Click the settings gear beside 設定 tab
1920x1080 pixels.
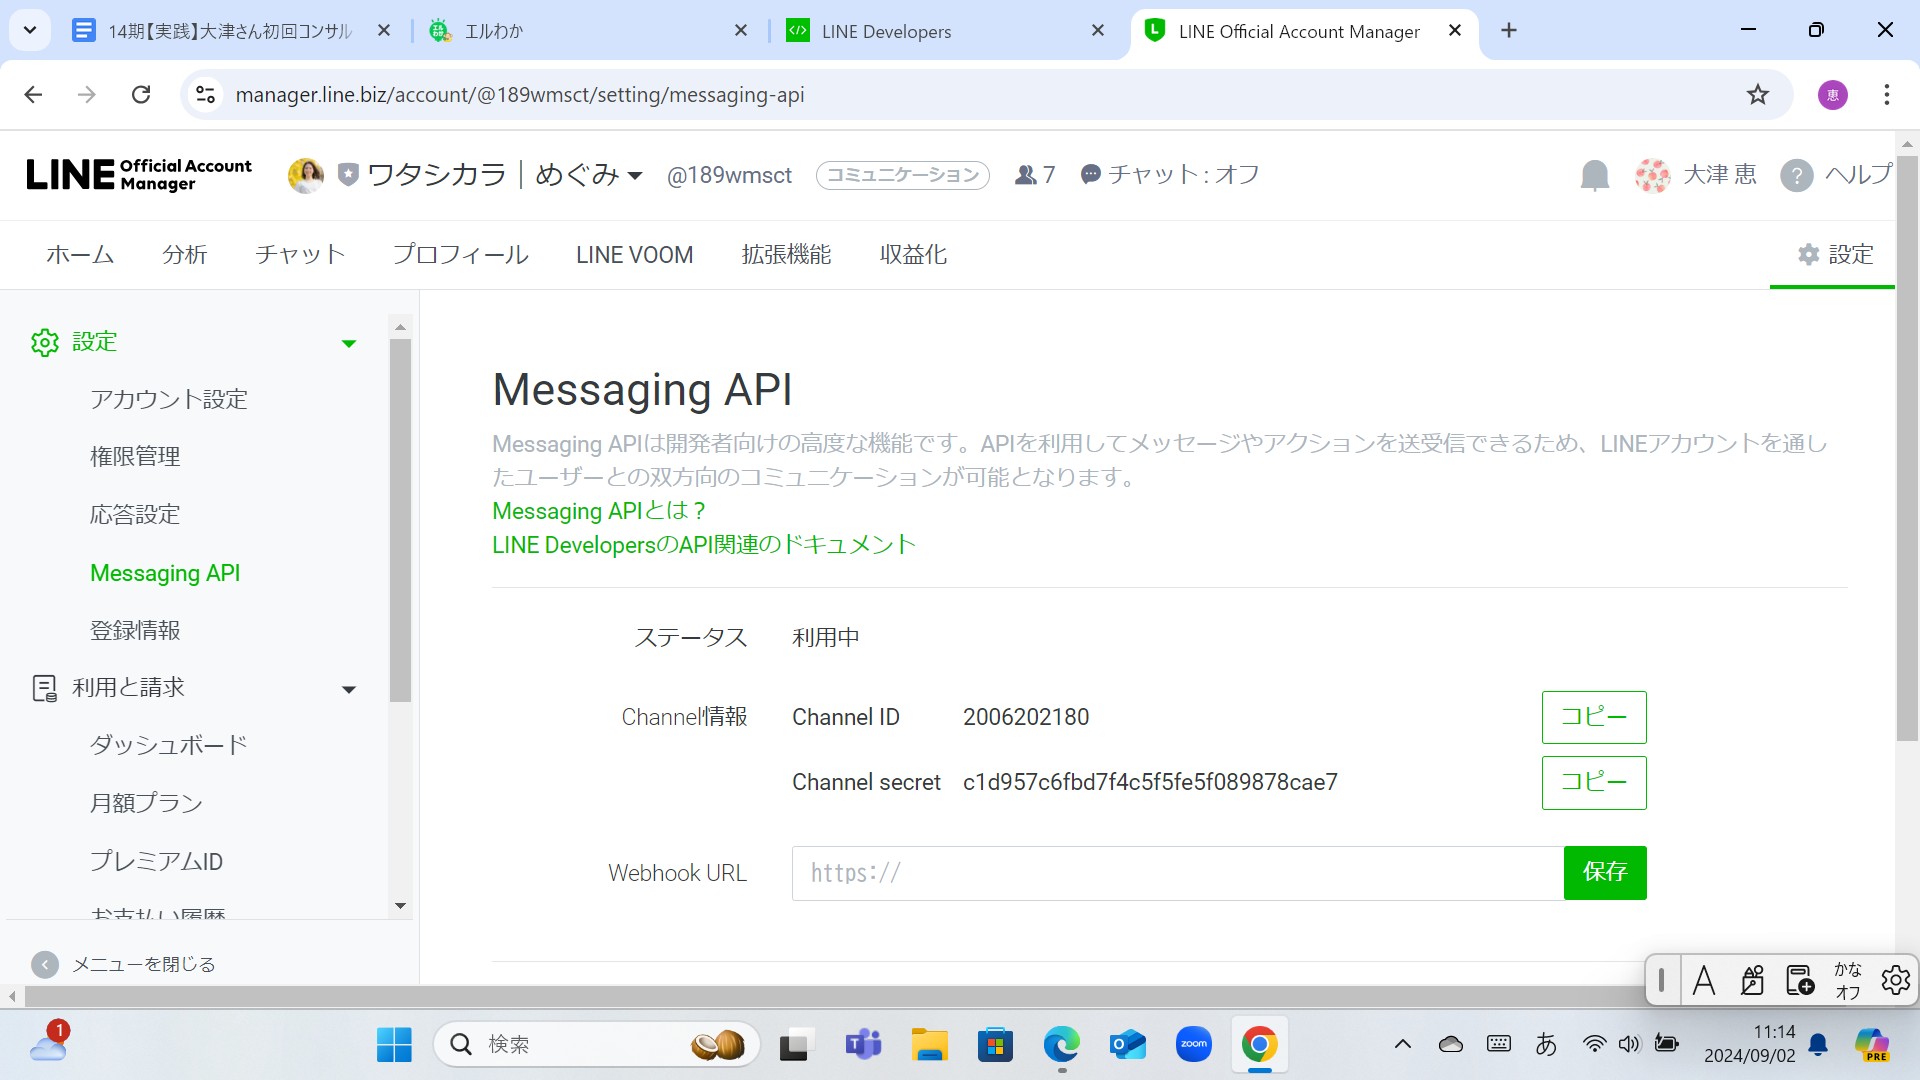pyautogui.click(x=1808, y=255)
